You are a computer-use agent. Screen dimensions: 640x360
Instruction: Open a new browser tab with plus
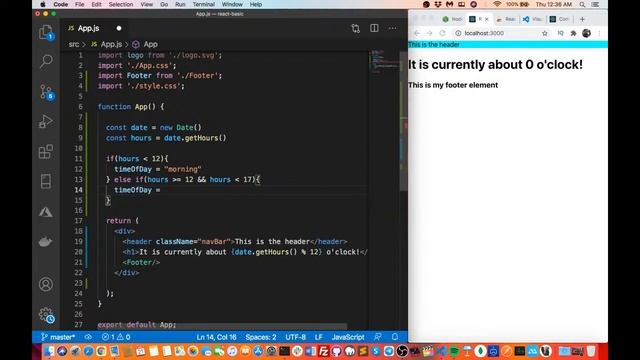coord(582,19)
